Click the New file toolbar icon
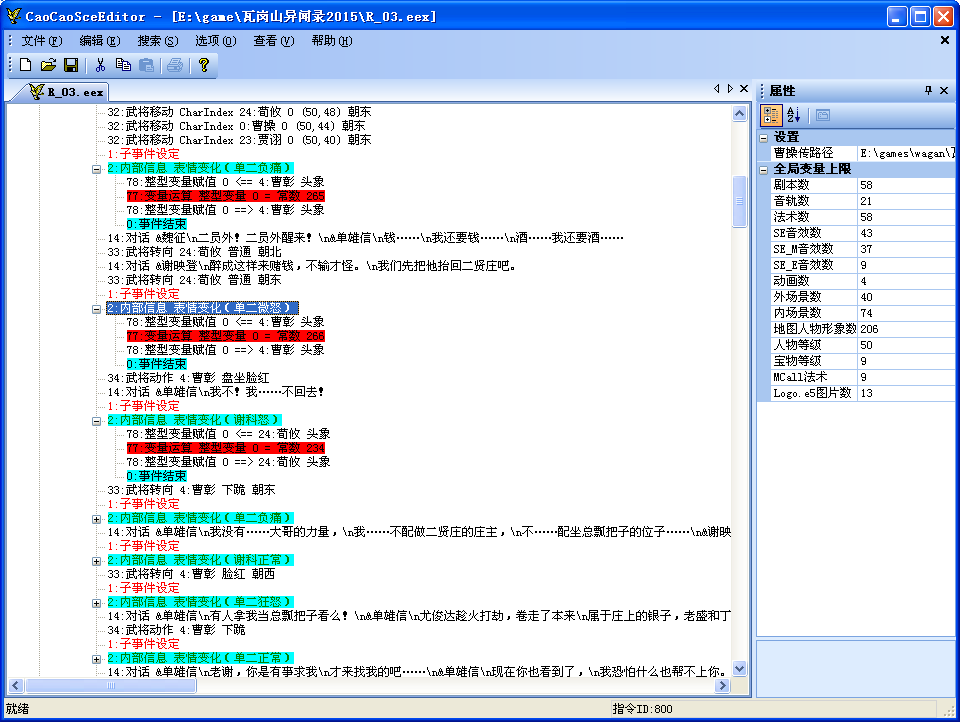 pos(25,65)
